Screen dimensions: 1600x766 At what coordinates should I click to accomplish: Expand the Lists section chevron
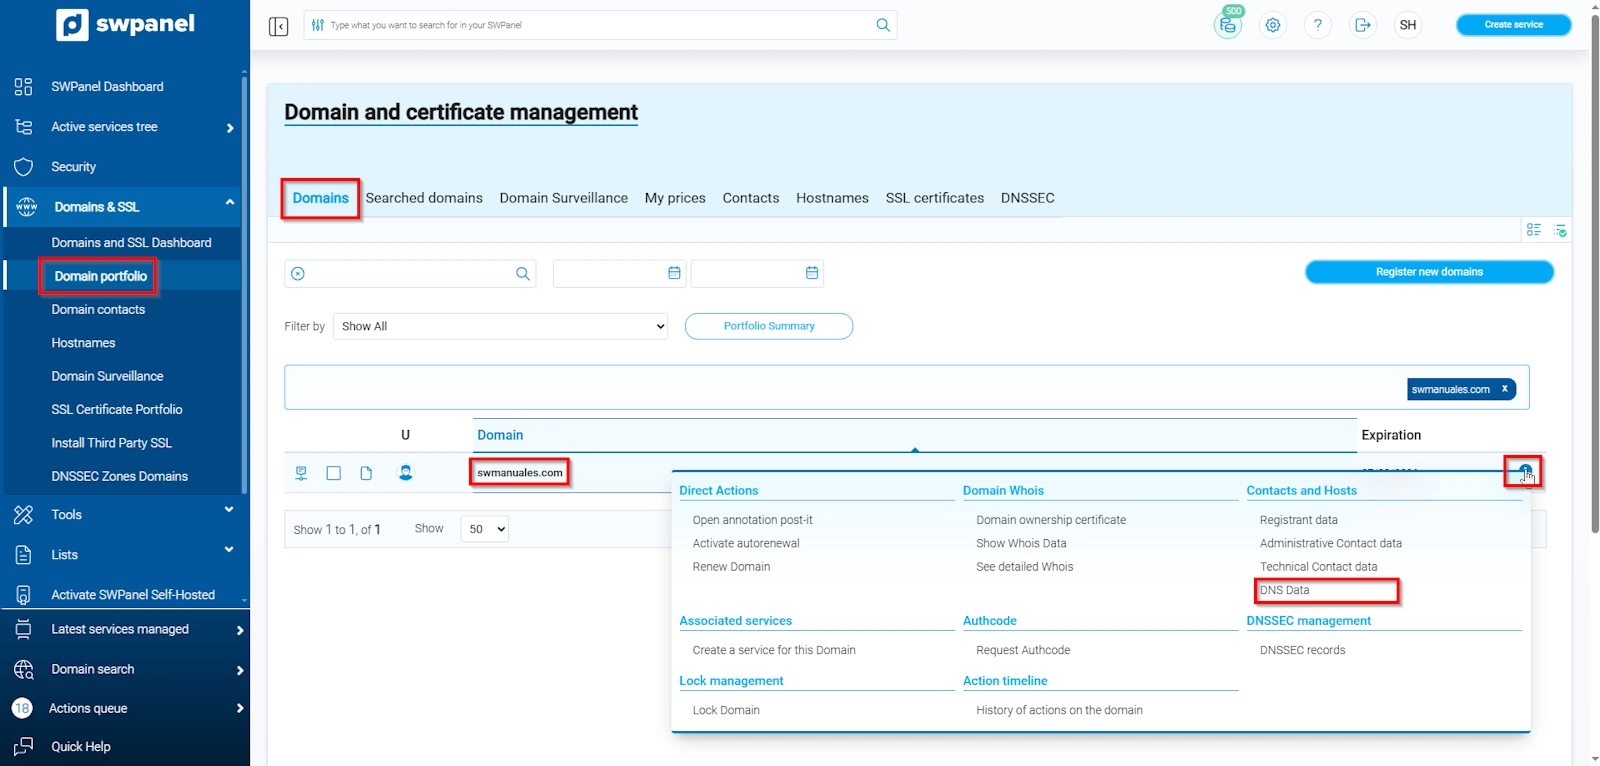(229, 550)
